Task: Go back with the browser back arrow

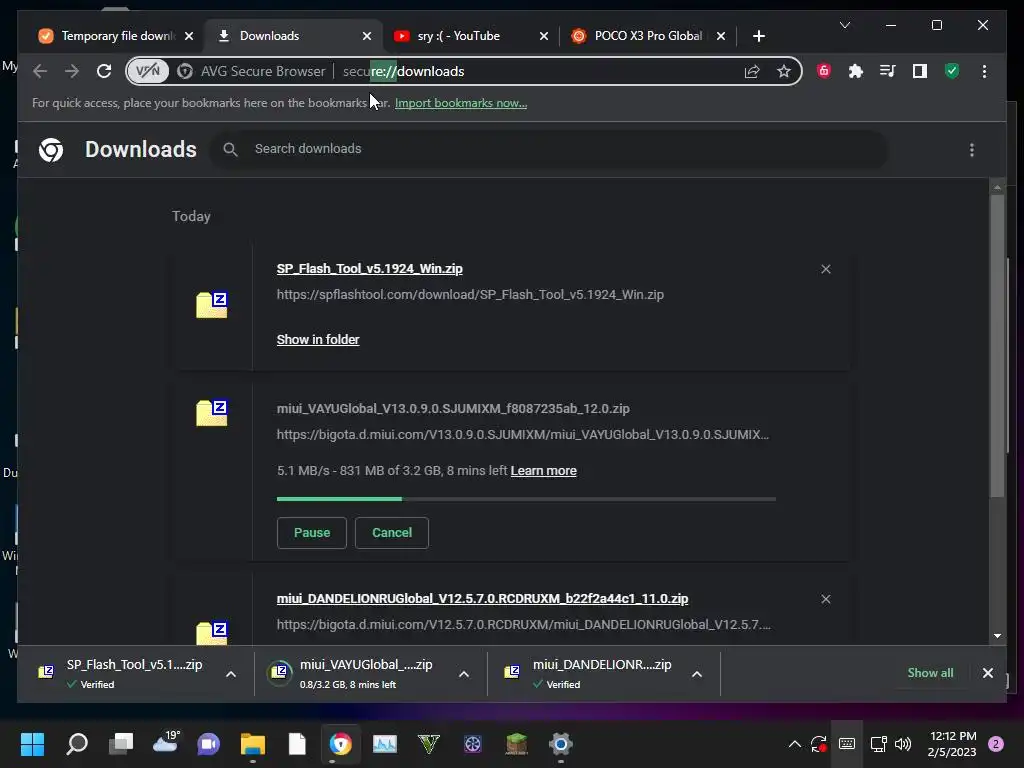Action: [40, 71]
